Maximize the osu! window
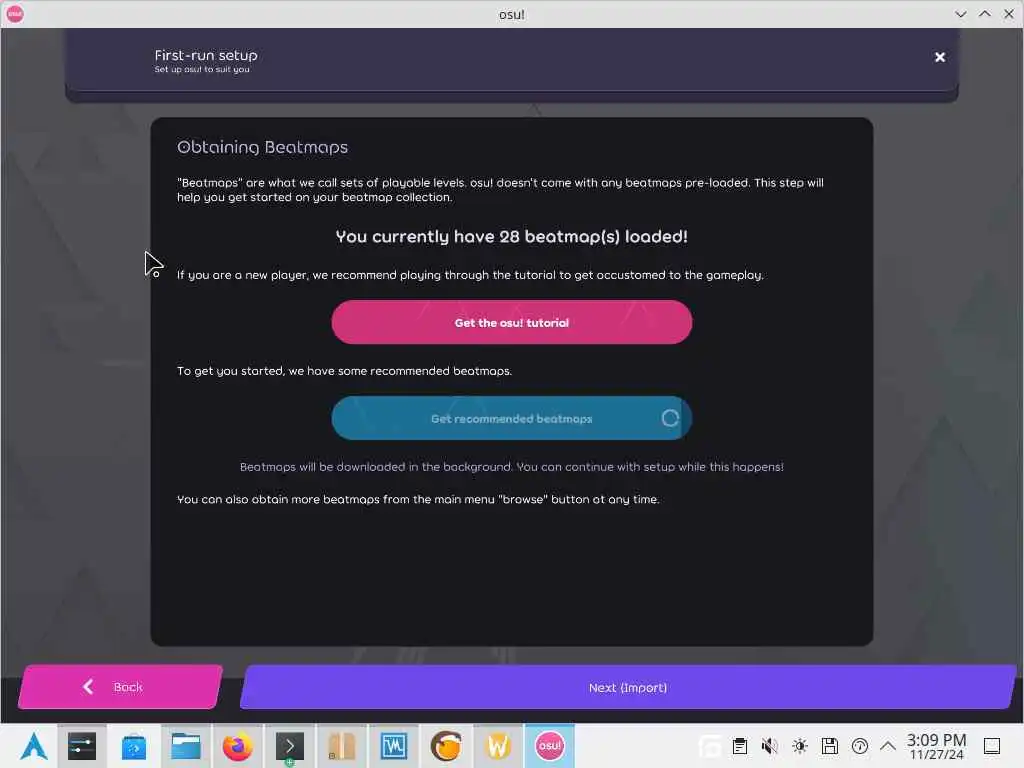The width and height of the screenshot is (1024, 768). coord(985,14)
